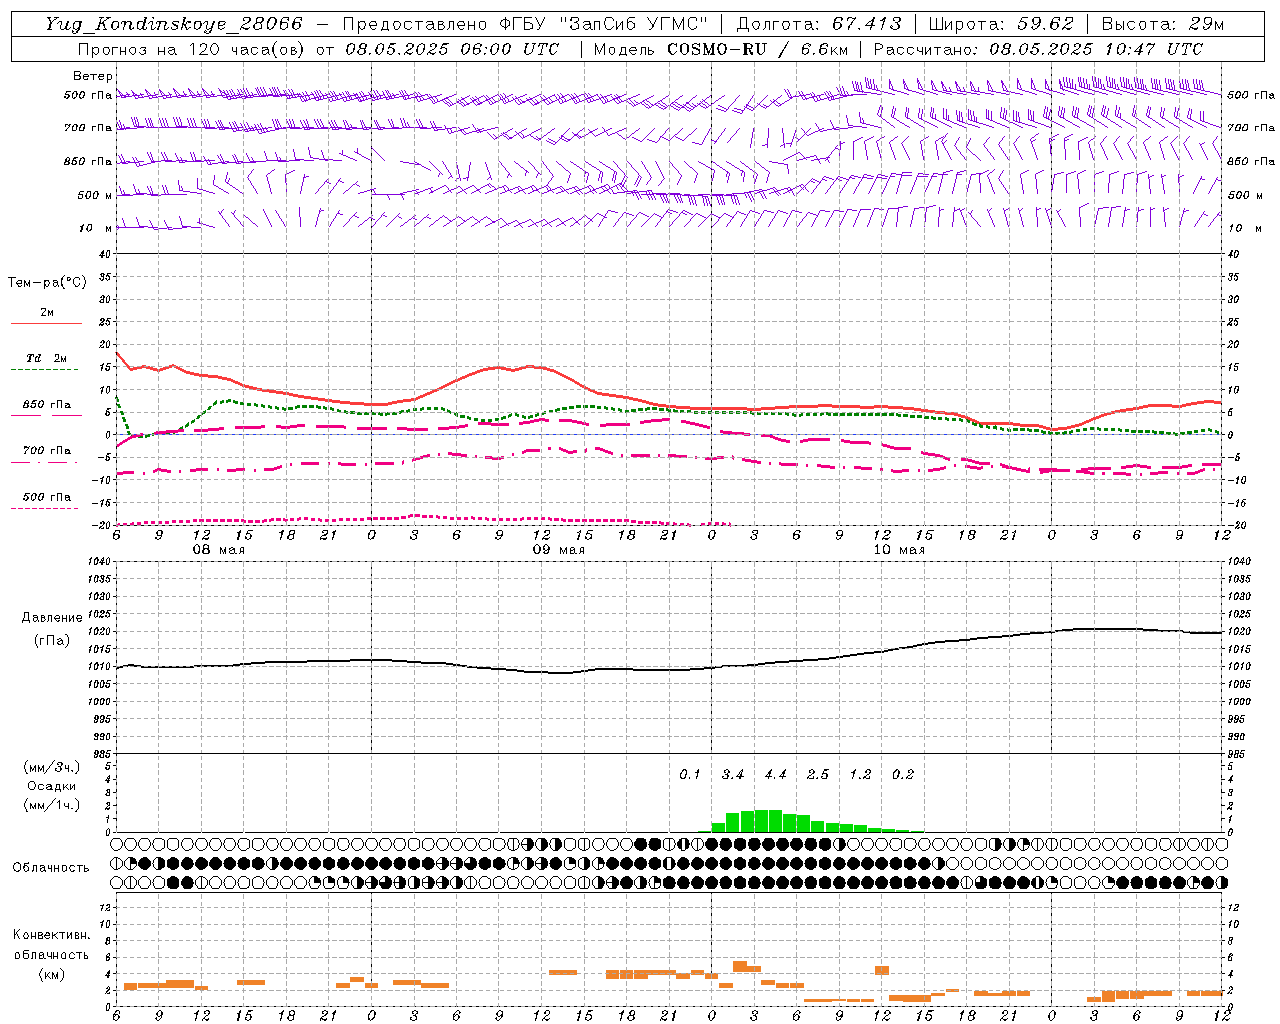Select the '09 мая' date label
Image resolution: width=1280 pixels, height=1024 pixels.
tap(559, 550)
